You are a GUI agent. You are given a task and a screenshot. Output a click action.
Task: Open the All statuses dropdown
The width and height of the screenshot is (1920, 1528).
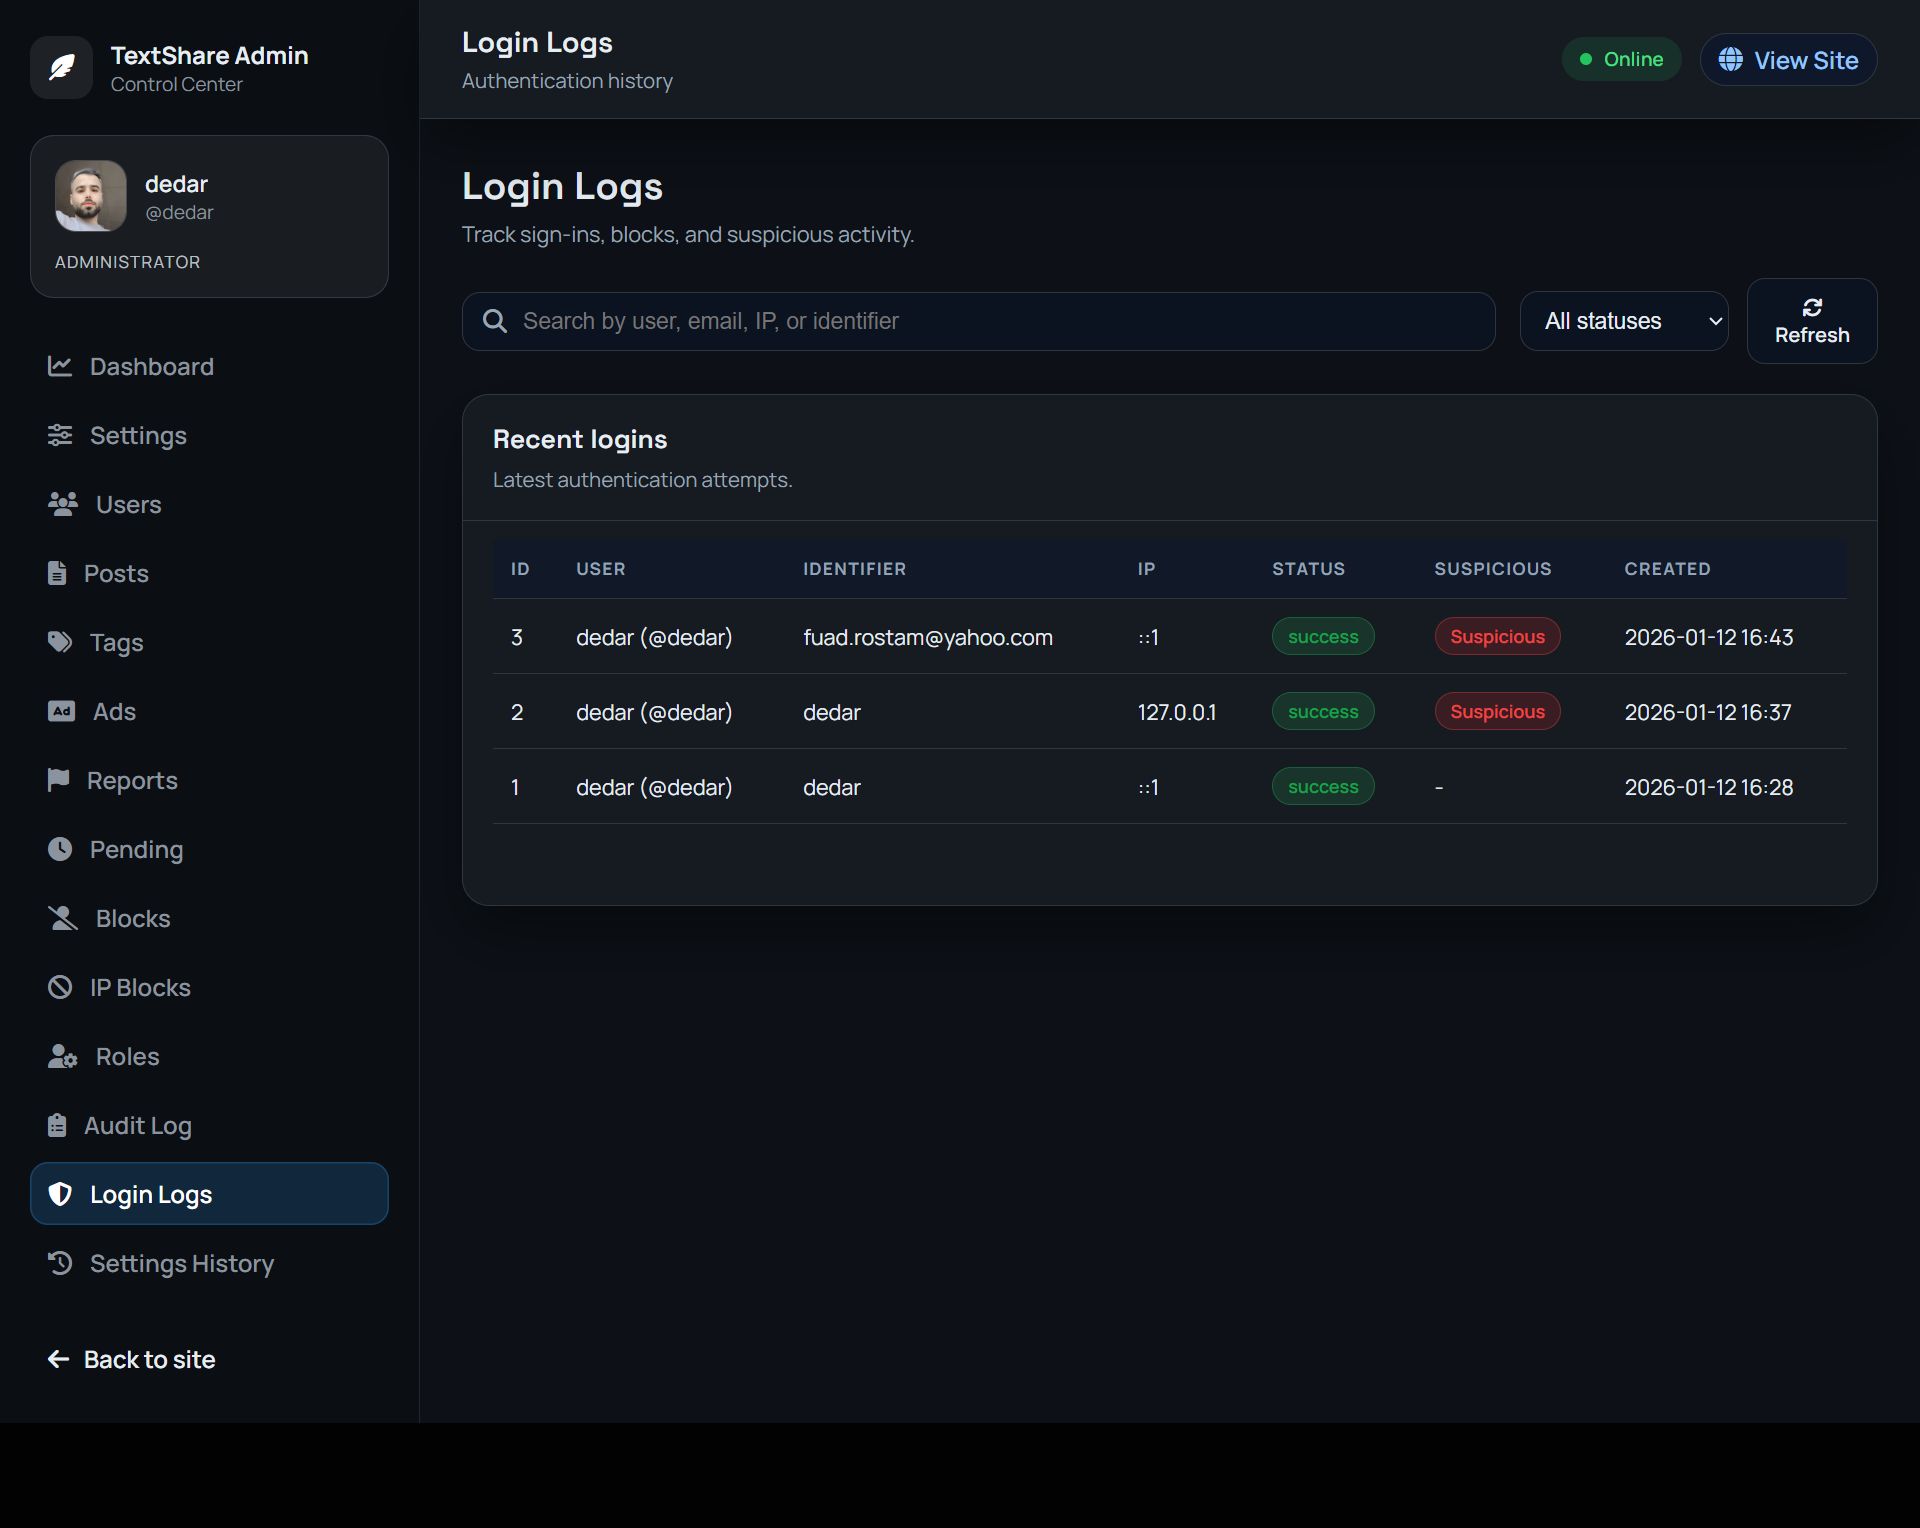tap(1623, 321)
